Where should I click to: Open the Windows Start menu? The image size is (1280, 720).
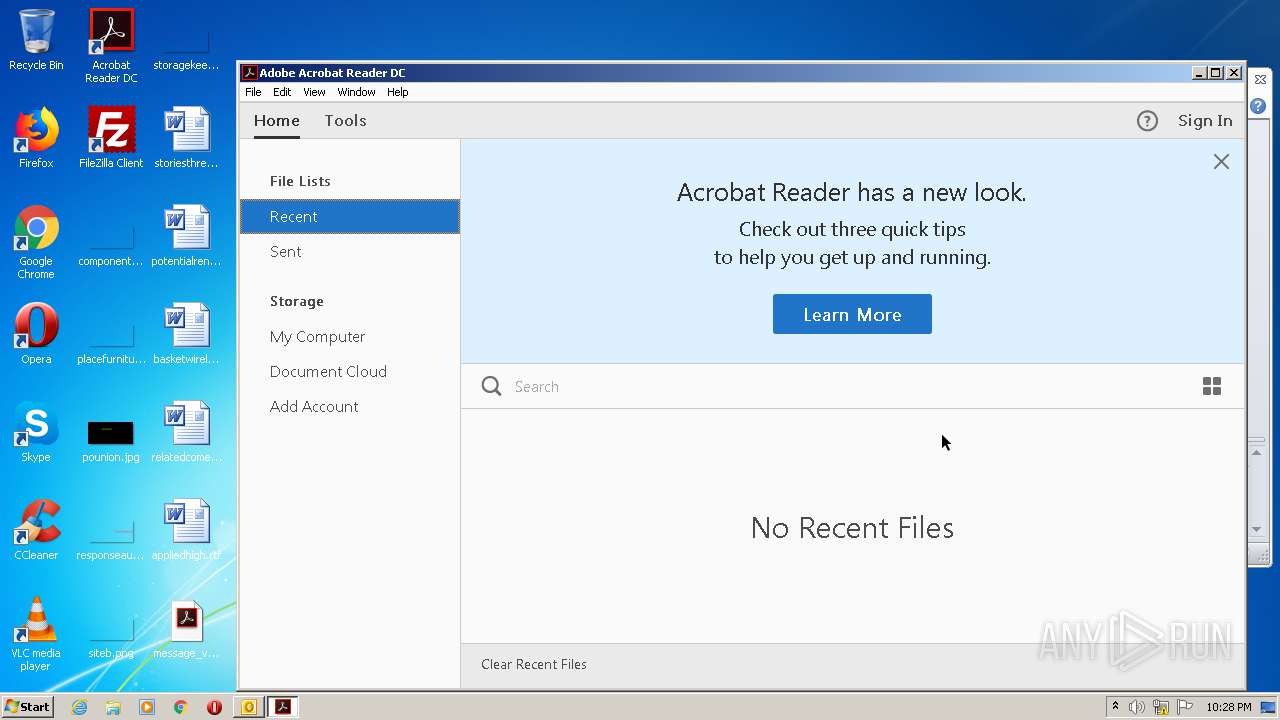coord(28,707)
